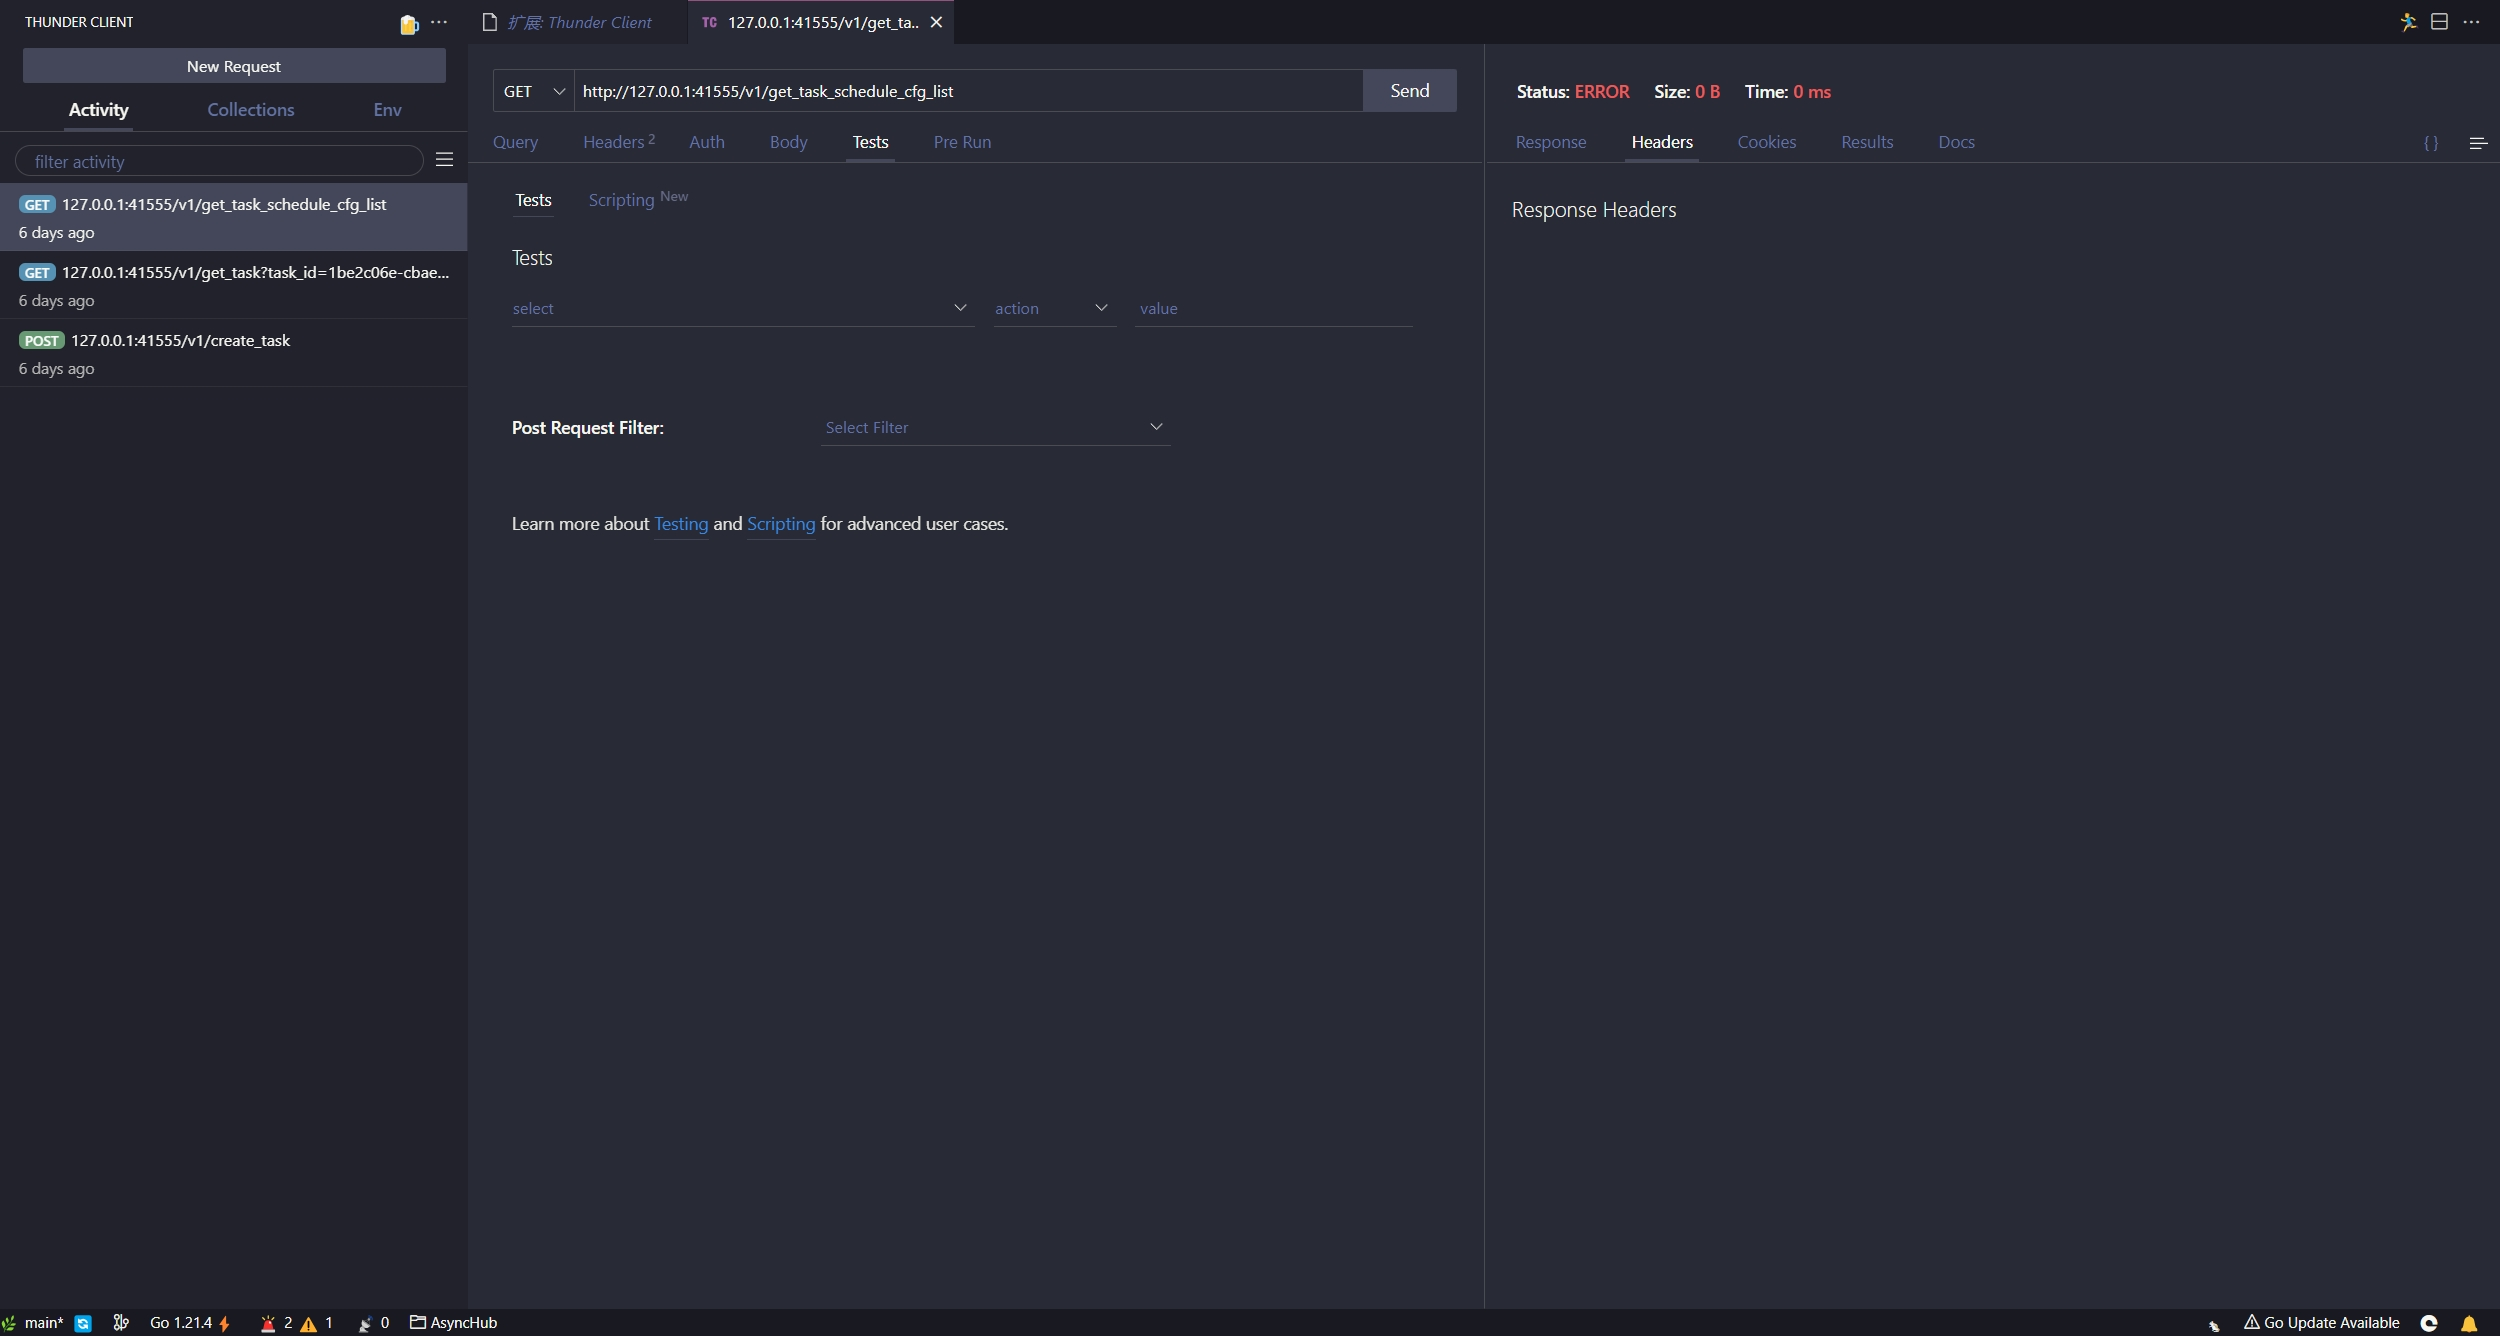The width and height of the screenshot is (2500, 1336).
Task: Toggle split editor layout icon
Action: [2439, 22]
